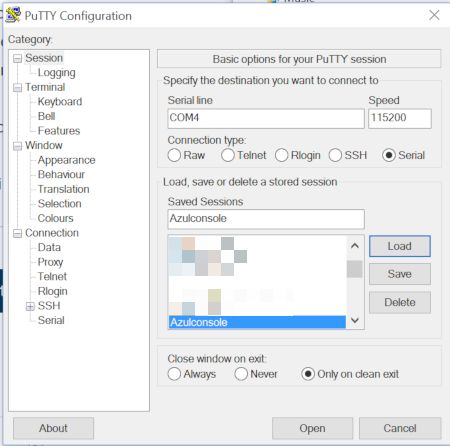
Task: Open the Bell settings category
Action: (x=46, y=116)
